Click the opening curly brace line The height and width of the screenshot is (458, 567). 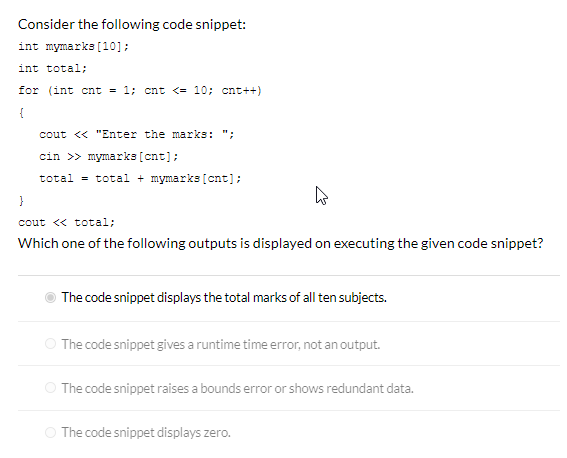pos(21,113)
